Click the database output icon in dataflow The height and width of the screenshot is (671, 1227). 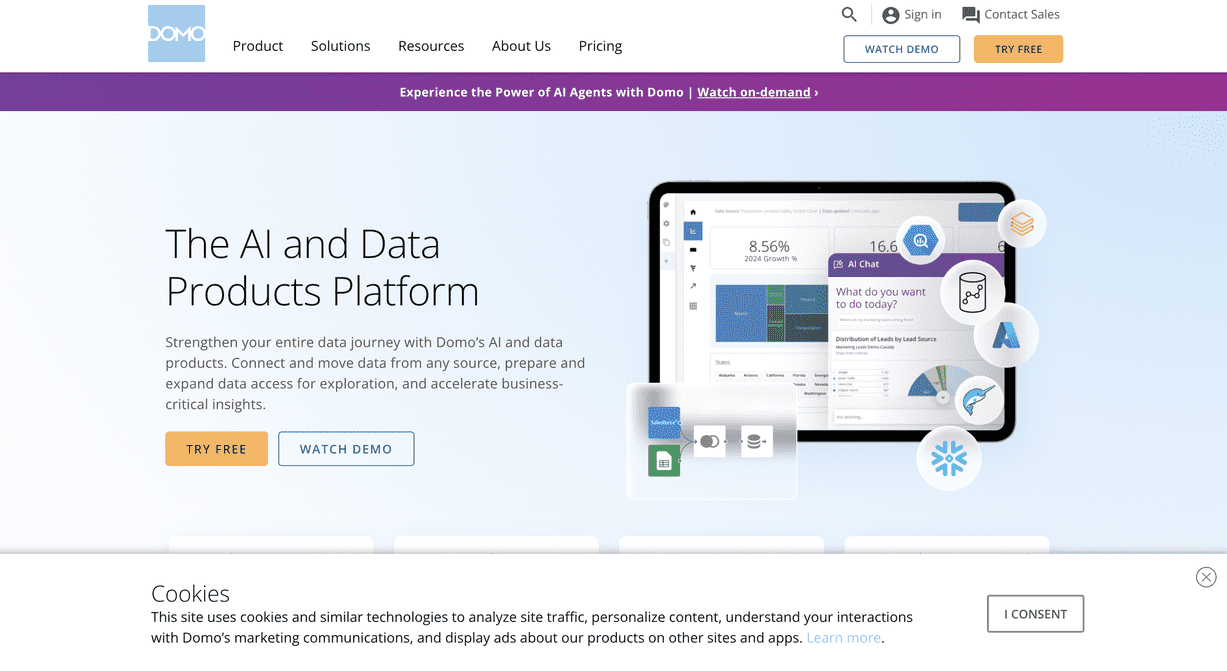click(757, 441)
